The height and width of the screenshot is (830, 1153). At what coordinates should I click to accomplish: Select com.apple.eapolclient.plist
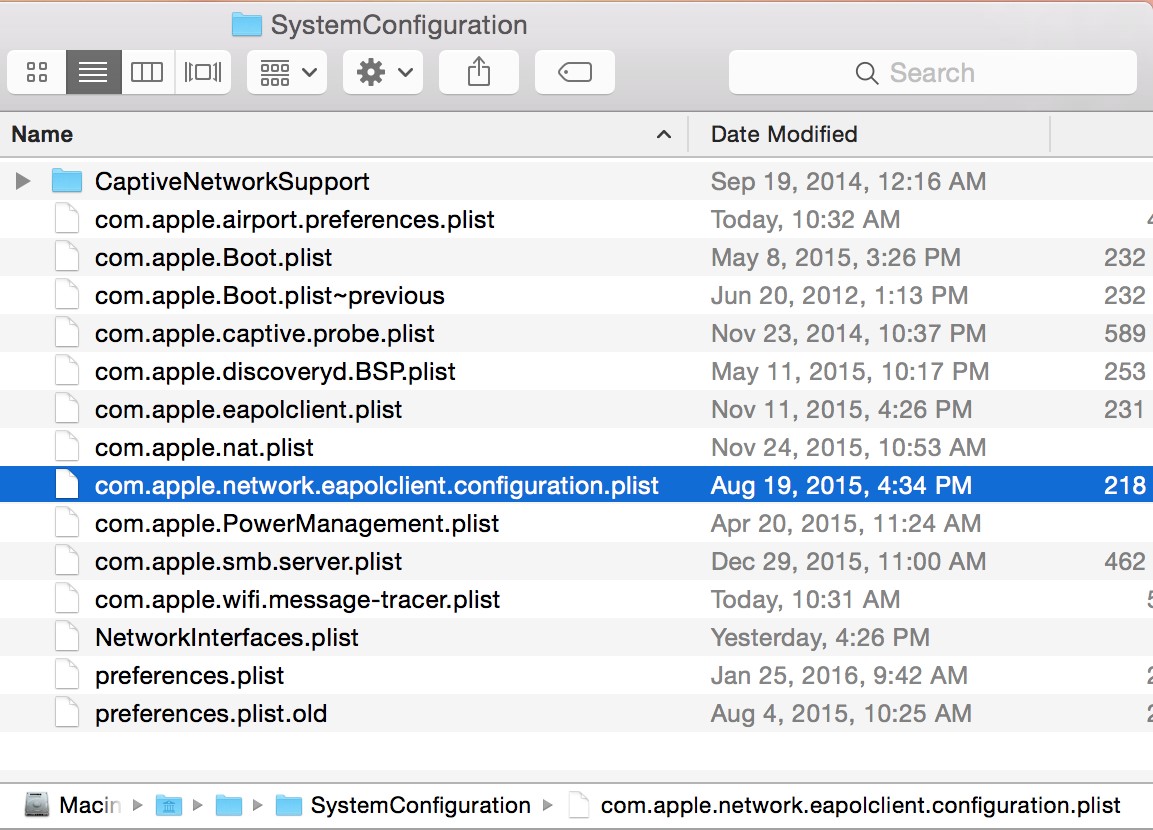click(249, 409)
